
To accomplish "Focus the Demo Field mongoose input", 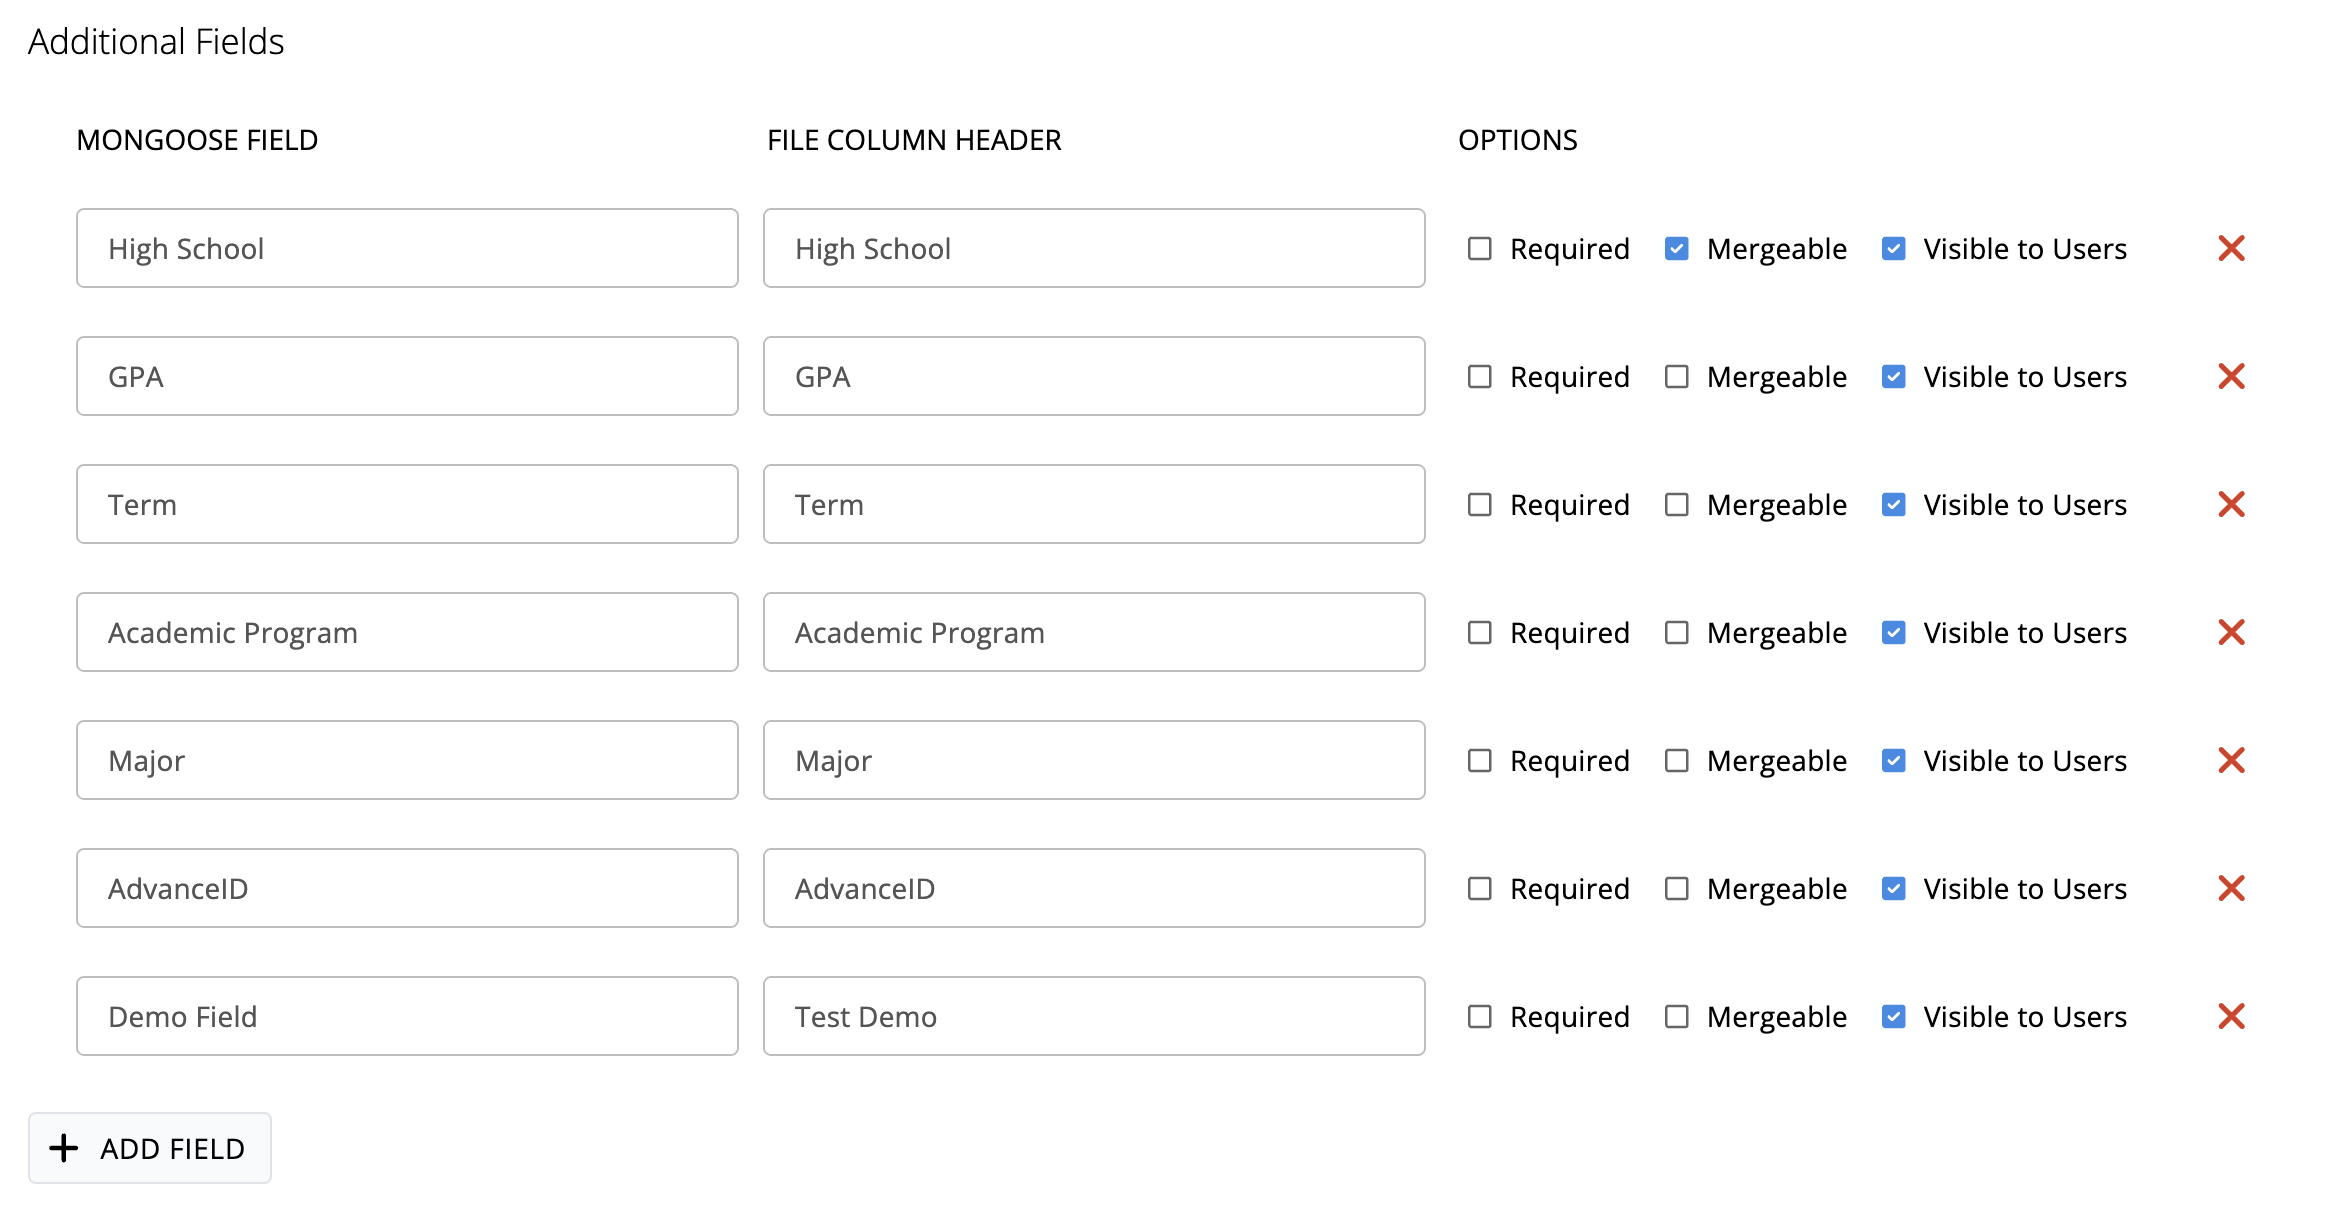I will (407, 1016).
